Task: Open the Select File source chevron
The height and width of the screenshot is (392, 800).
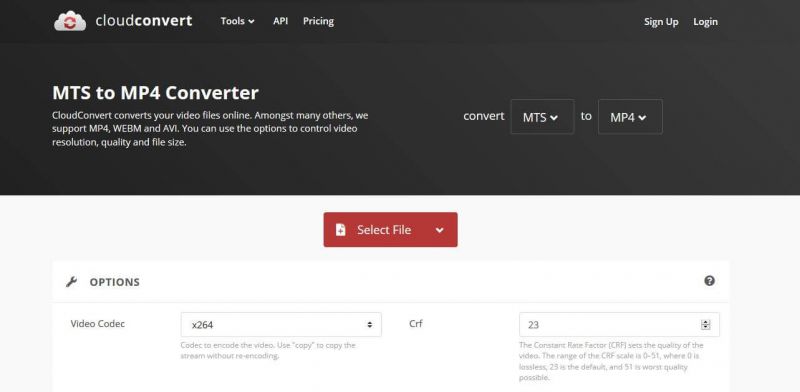Action: pyautogui.click(x=440, y=230)
